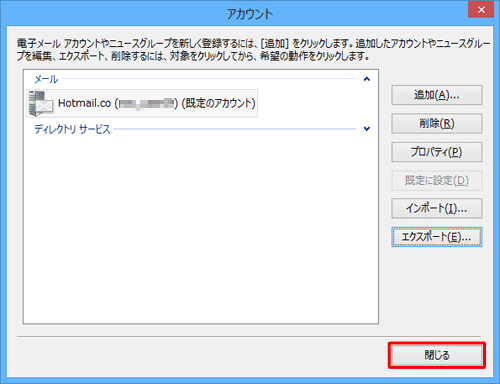Click the 削除(R) button
Image resolution: width=500 pixels, height=384 pixels.
pyautogui.click(x=437, y=124)
